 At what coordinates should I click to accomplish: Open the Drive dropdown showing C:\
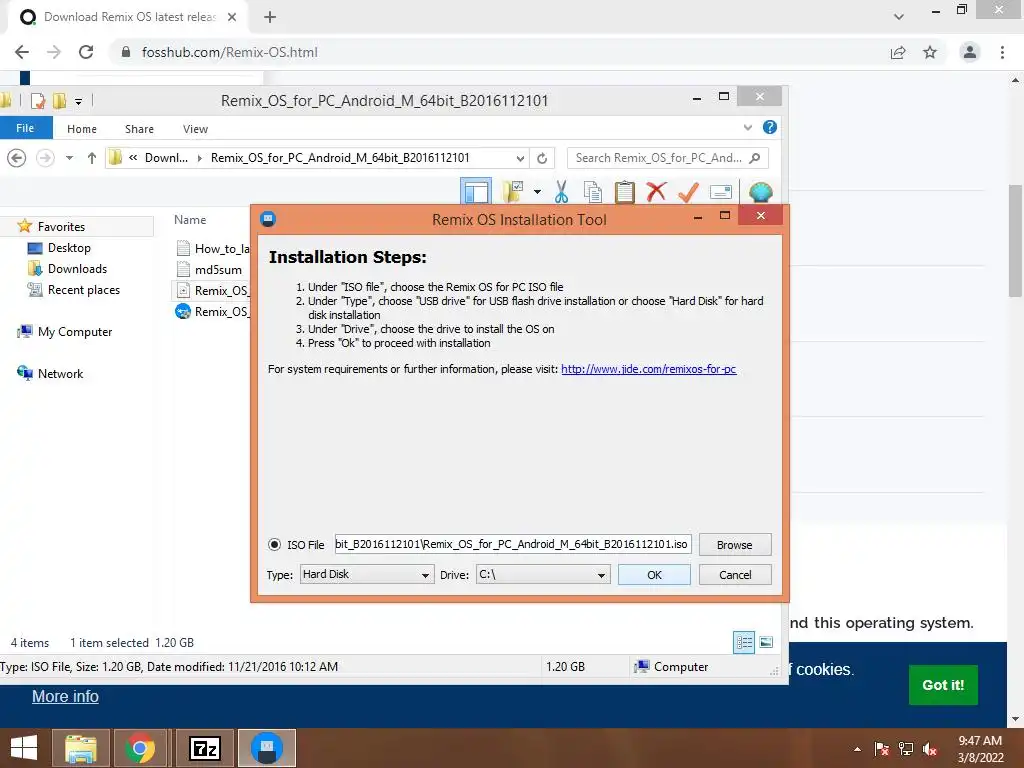pos(543,575)
